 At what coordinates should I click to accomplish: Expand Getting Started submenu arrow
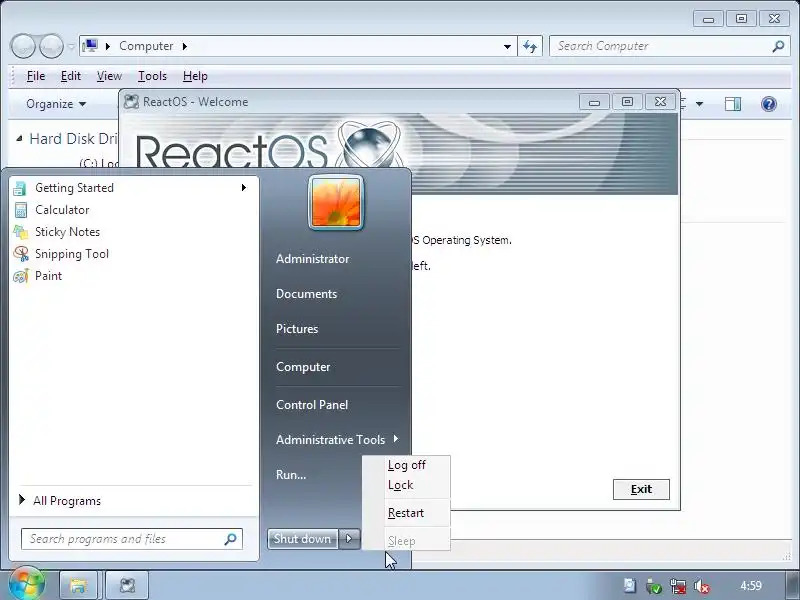[244, 188]
